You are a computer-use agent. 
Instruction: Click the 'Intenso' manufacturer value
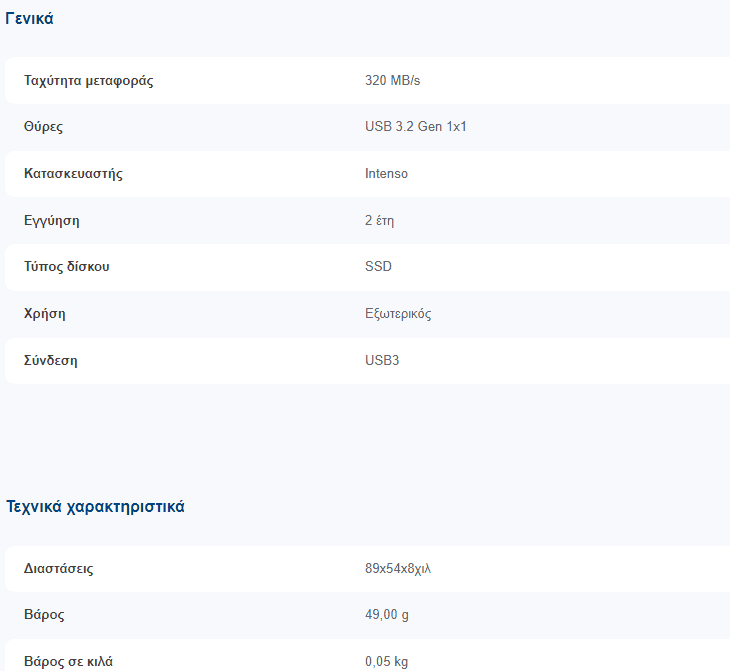coord(386,174)
